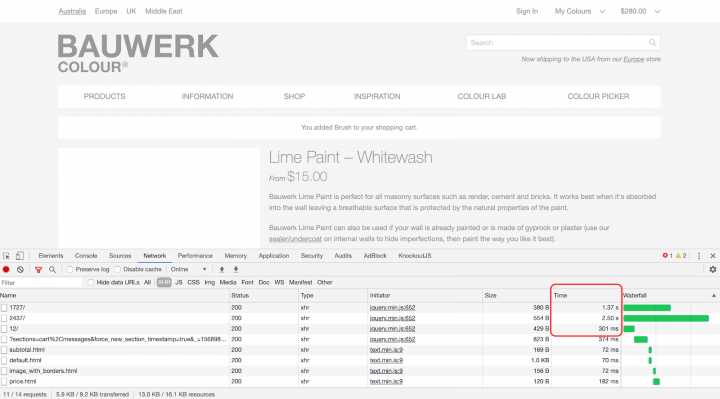Viewport: 720px width, 399px height.
Task: Click the 12/ waterfall timing bar
Action: [629, 329]
